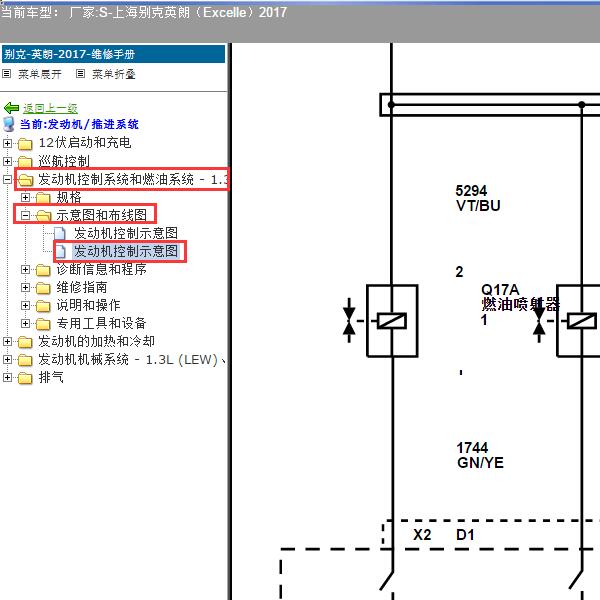Click the 发动机的加热和冷却 folder icon

[x=25, y=342]
